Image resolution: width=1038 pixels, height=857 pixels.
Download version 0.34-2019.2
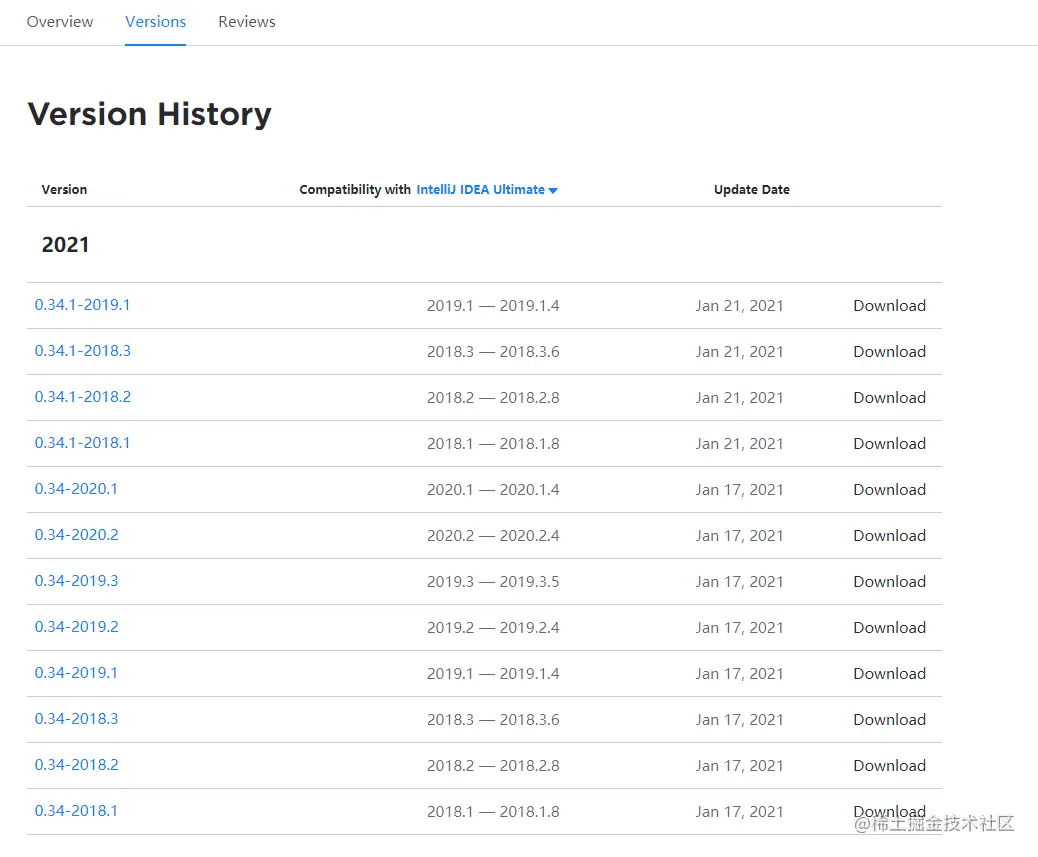click(x=889, y=627)
